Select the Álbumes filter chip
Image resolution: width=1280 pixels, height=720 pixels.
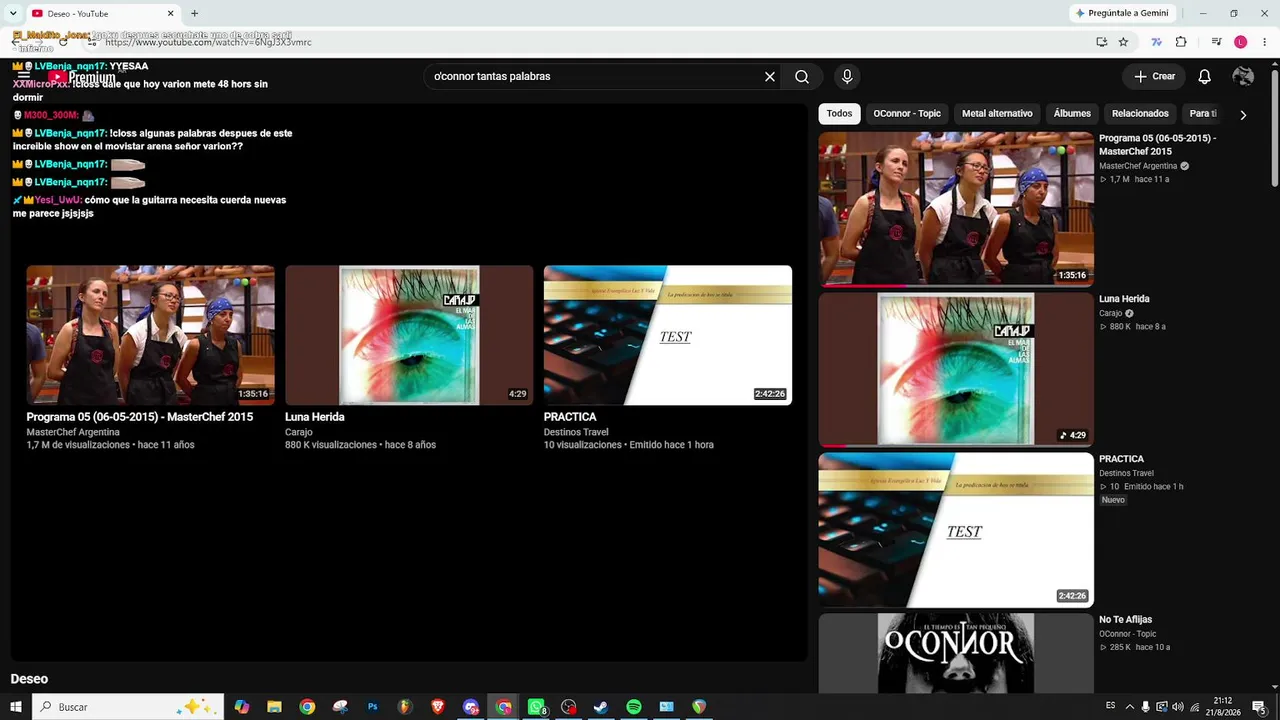[1072, 114]
